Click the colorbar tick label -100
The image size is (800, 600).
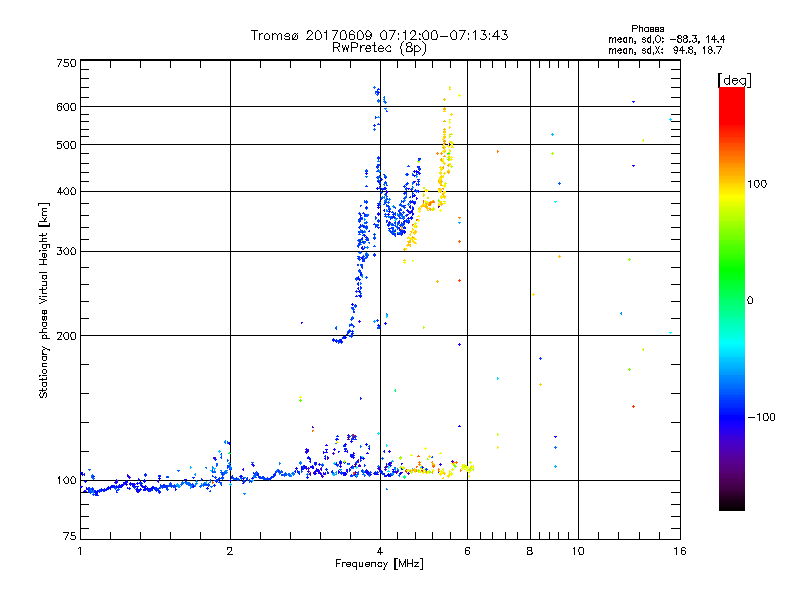tap(761, 417)
